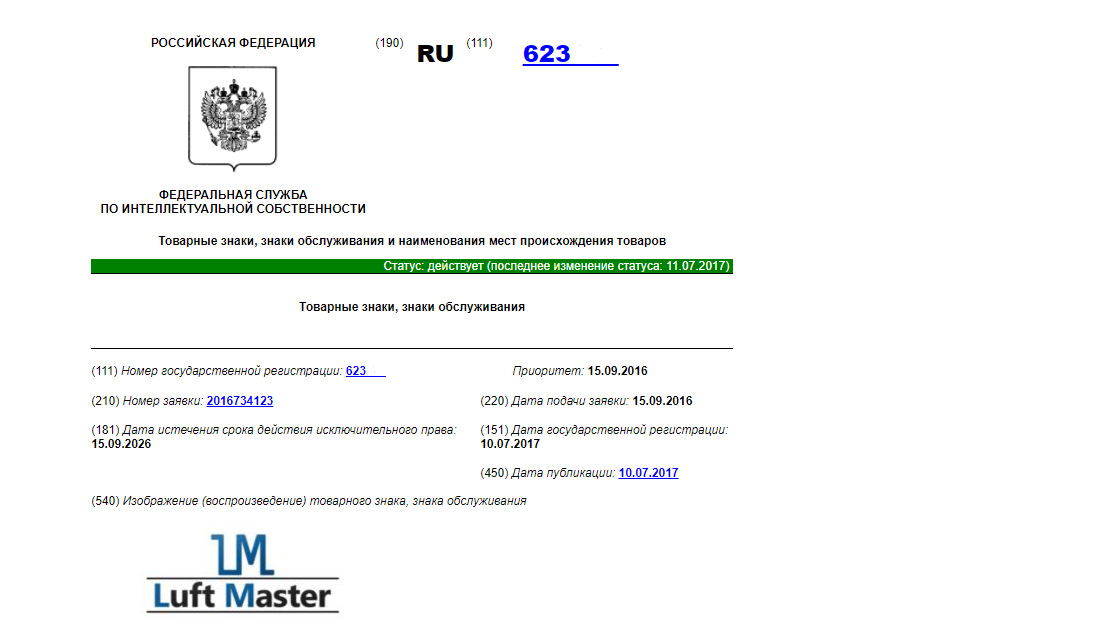The height and width of the screenshot is (619, 1101).
Task: Open the large 623 number link beside RU
Action: pos(570,54)
